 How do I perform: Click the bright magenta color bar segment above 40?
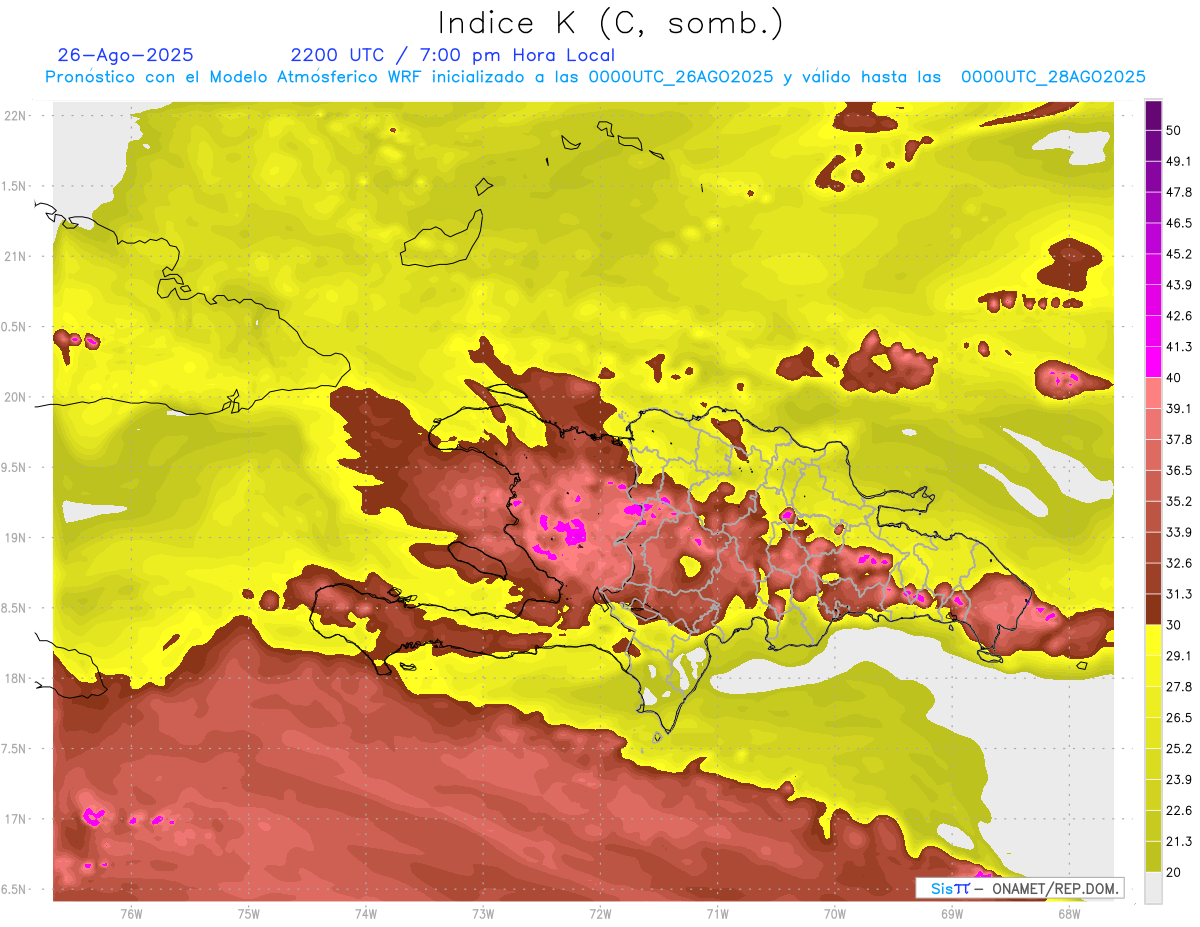pyautogui.click(x=1153, y=362)
